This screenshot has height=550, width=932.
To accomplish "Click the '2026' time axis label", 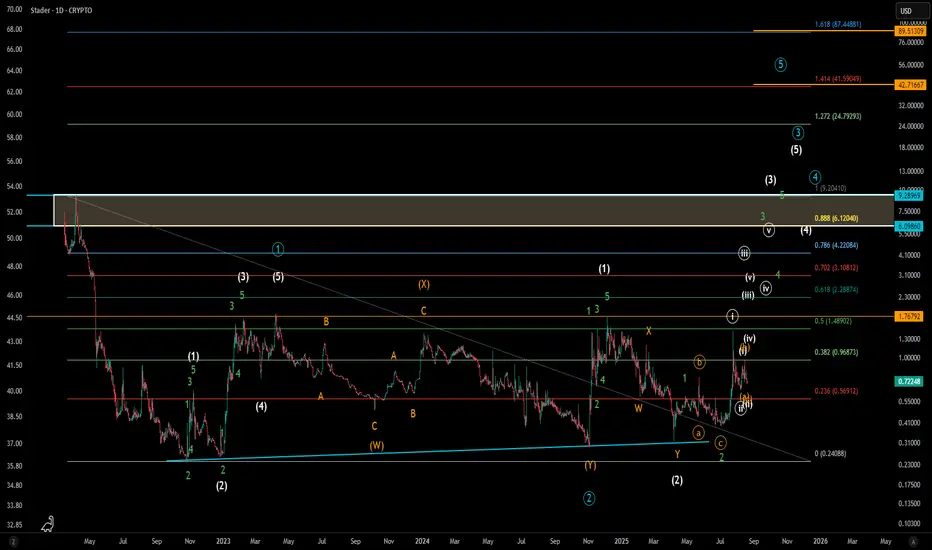I will coord(820,541).
